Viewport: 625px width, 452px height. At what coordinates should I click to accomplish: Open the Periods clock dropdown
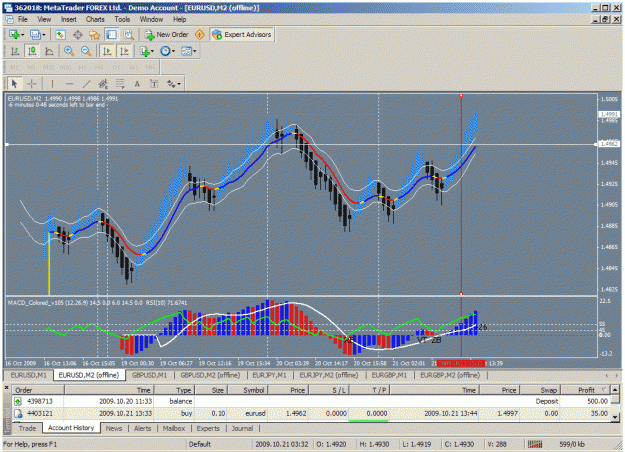pos(167,51)
